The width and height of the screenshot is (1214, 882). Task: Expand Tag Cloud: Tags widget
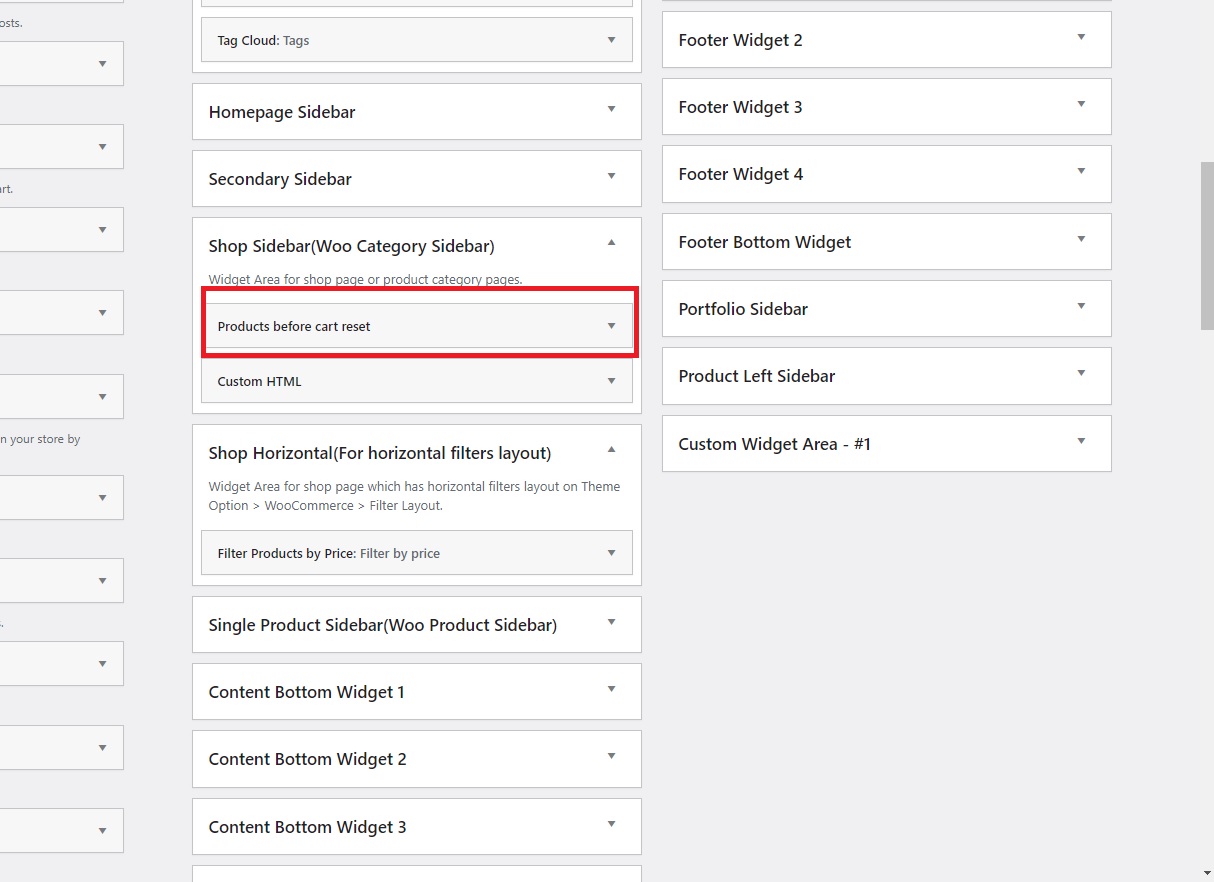[x=416, y=40]
